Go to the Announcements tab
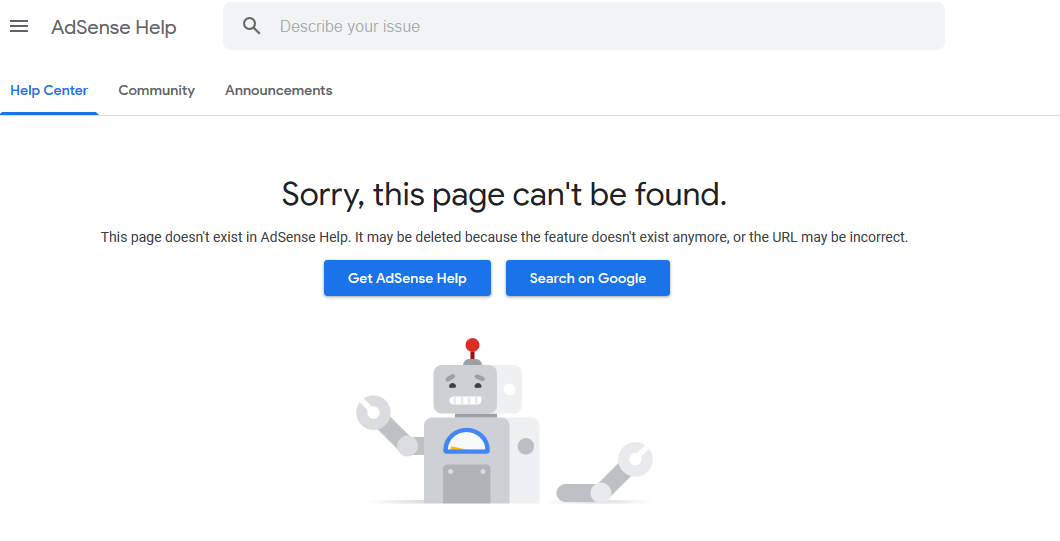 point(278,90)
